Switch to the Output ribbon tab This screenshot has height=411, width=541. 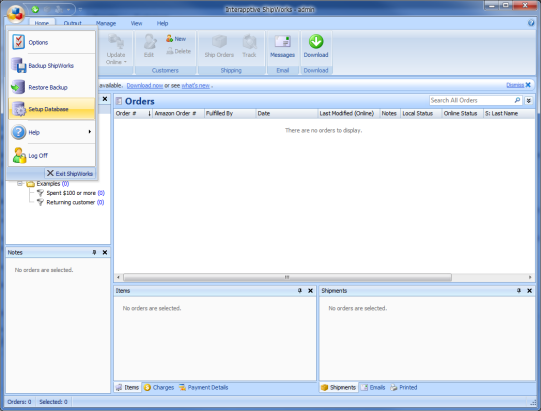72,23
